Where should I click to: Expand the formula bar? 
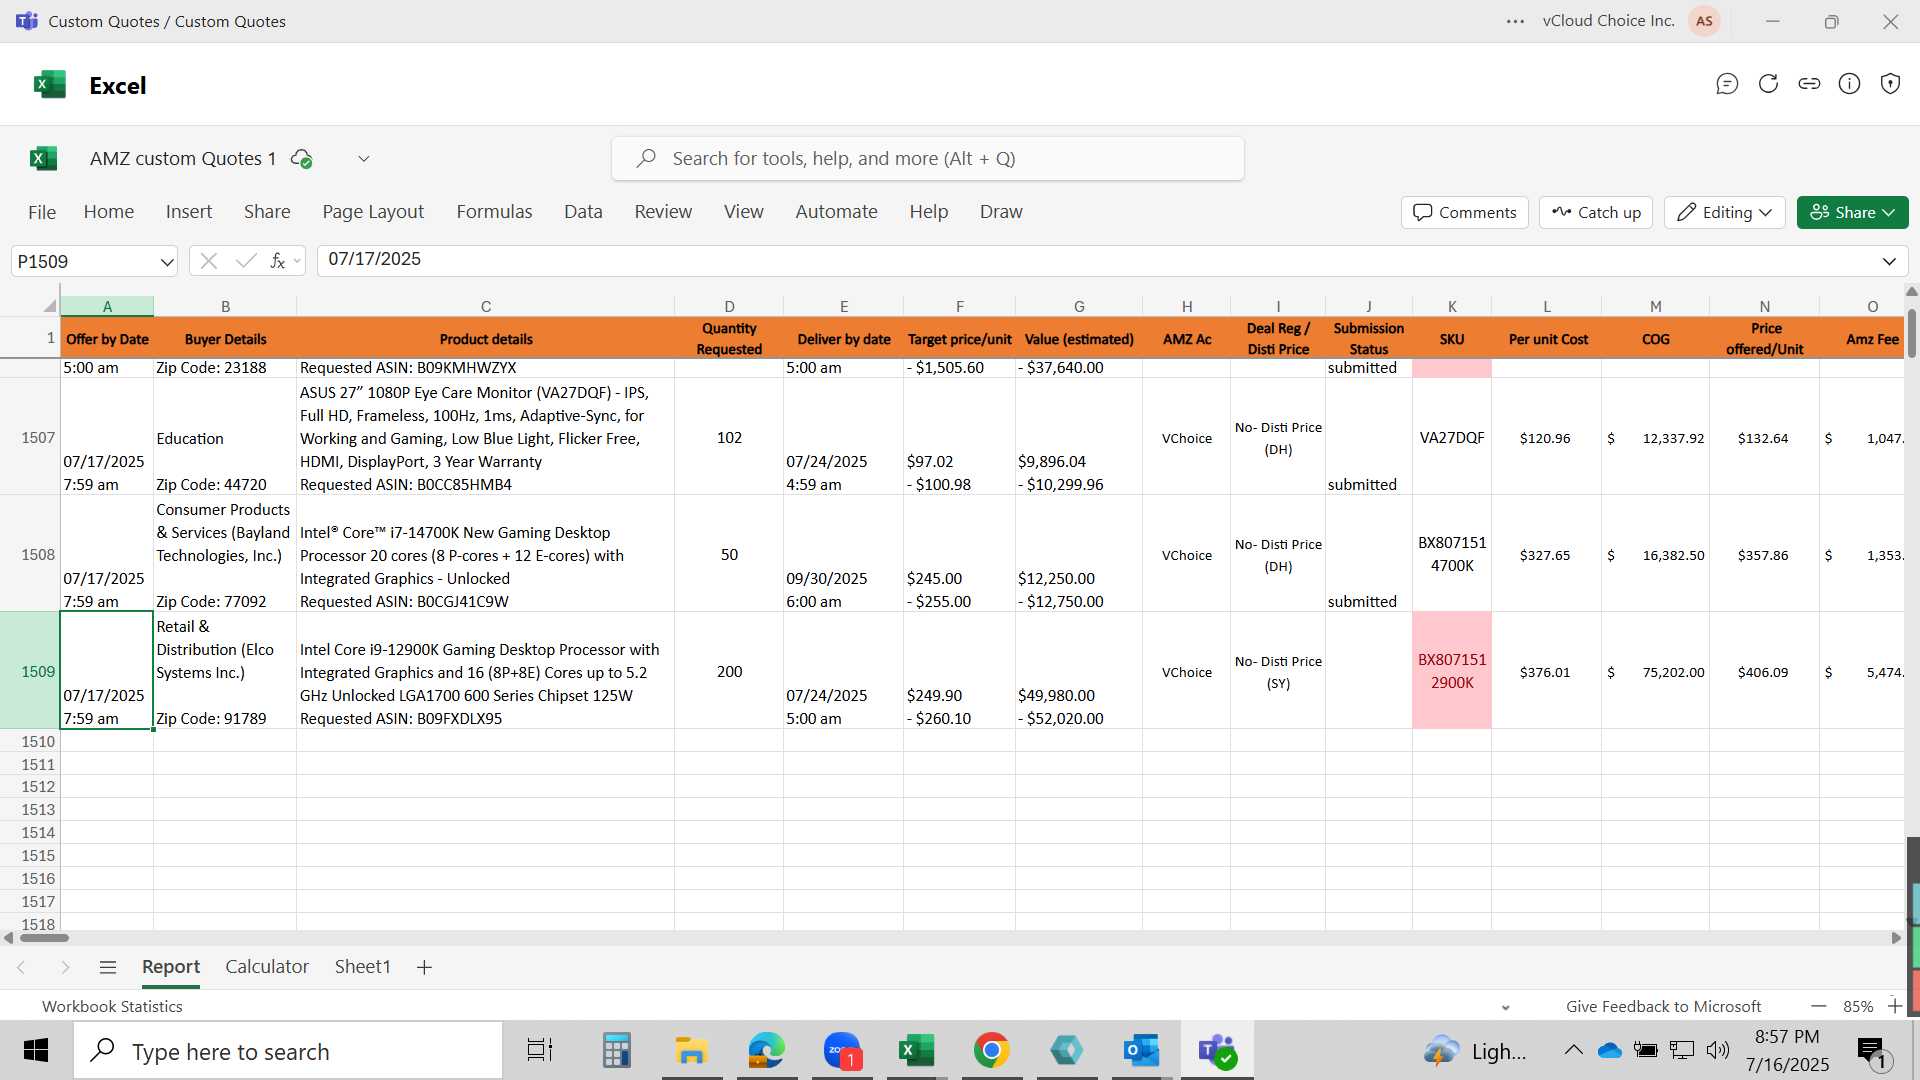(x=1889, y=262)
